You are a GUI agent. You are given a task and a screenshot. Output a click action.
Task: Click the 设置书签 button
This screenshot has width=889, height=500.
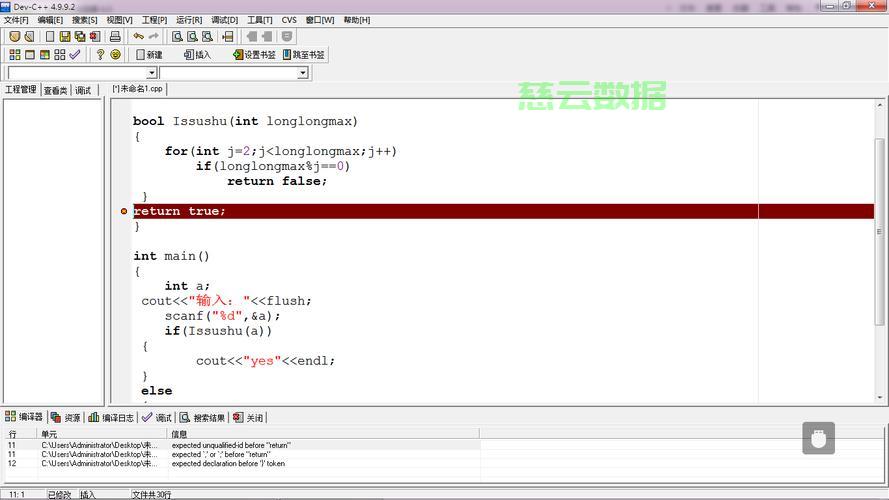[x=253, y=55]
